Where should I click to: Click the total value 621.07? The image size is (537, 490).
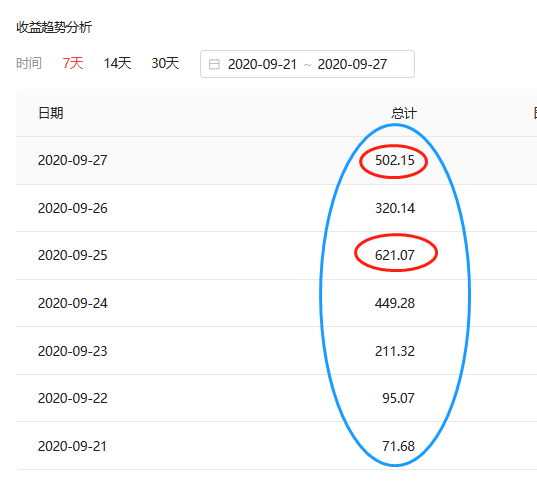click(x=395, y=255)
